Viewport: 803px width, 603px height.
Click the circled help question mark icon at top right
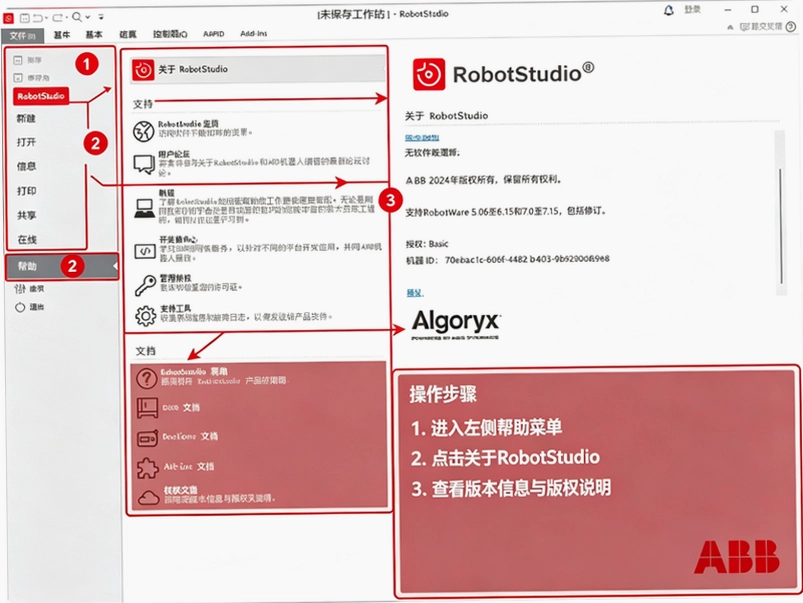click(791, 27)
